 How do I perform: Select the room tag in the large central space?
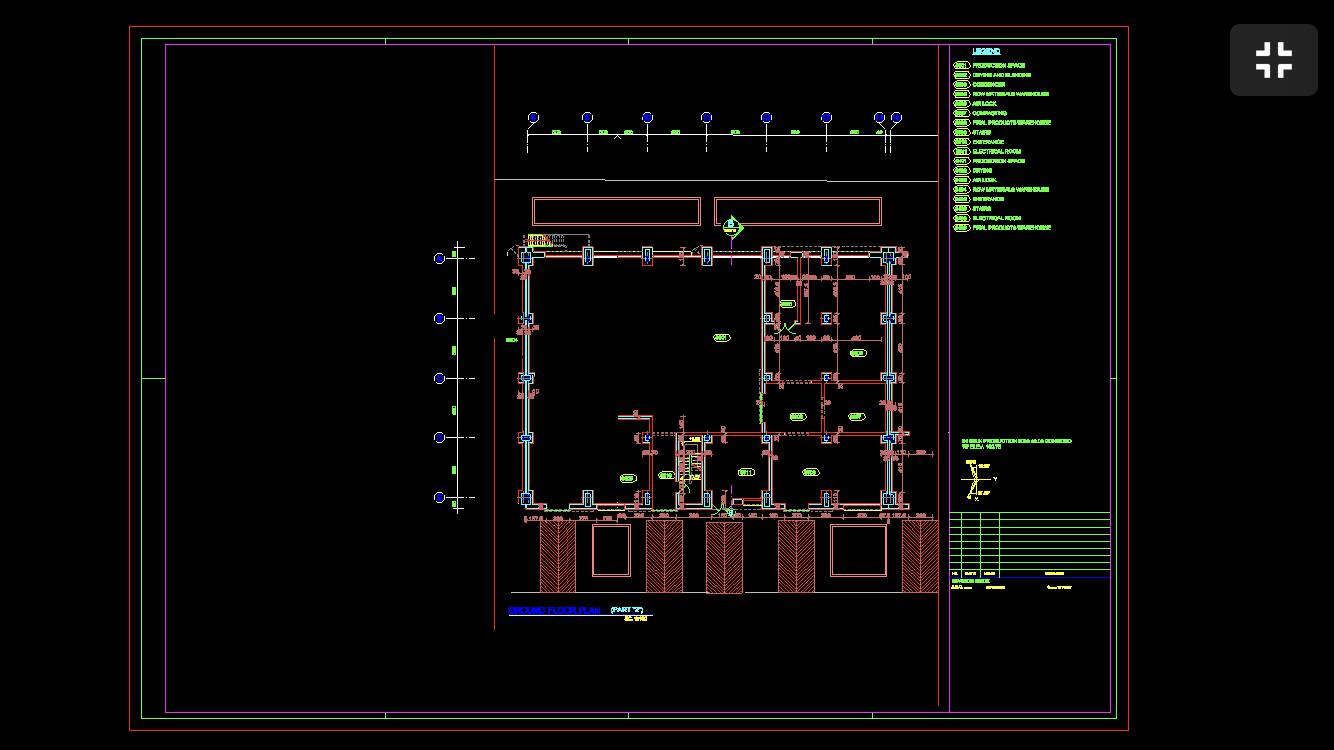coord(721,338)
